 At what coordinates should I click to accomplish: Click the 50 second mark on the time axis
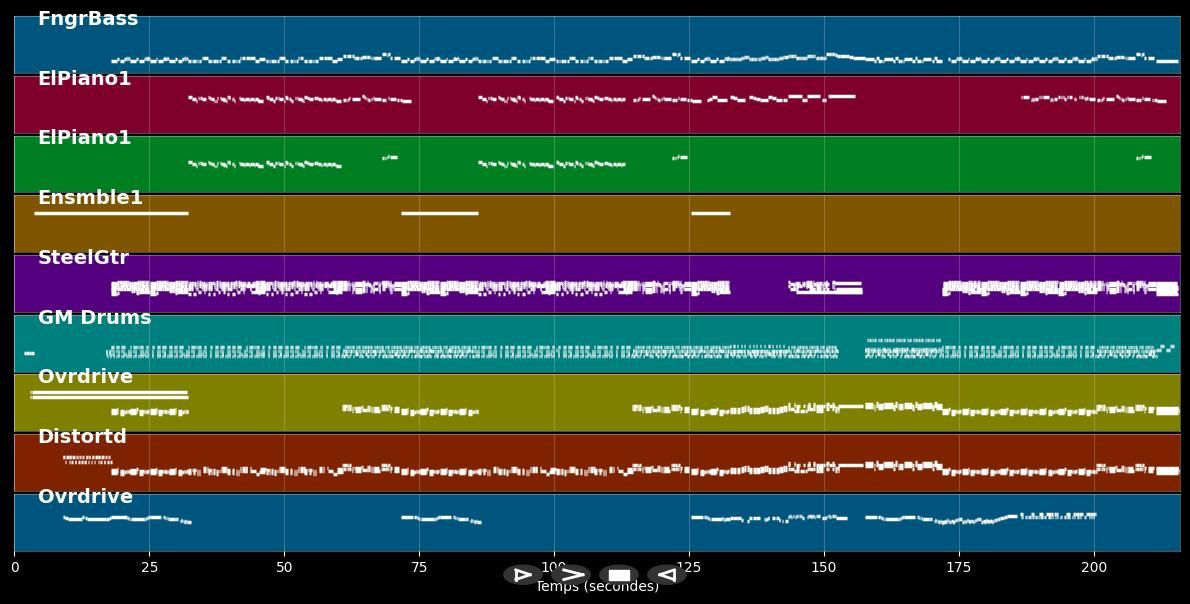284,567
